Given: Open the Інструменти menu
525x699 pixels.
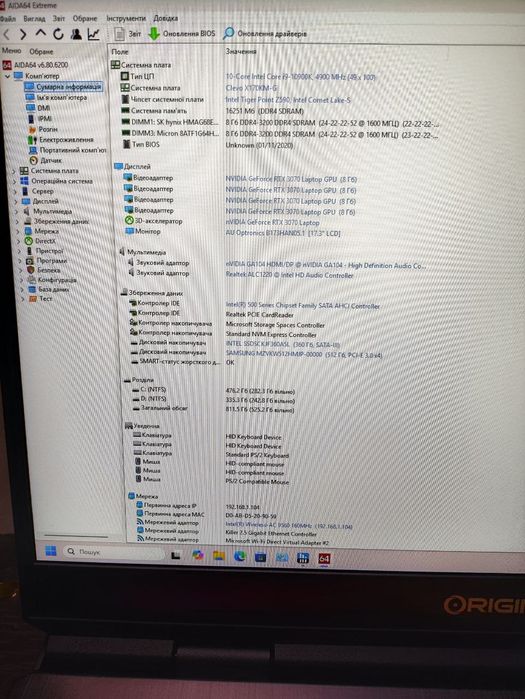Looking at the screenshot, I should click(126, 18).
